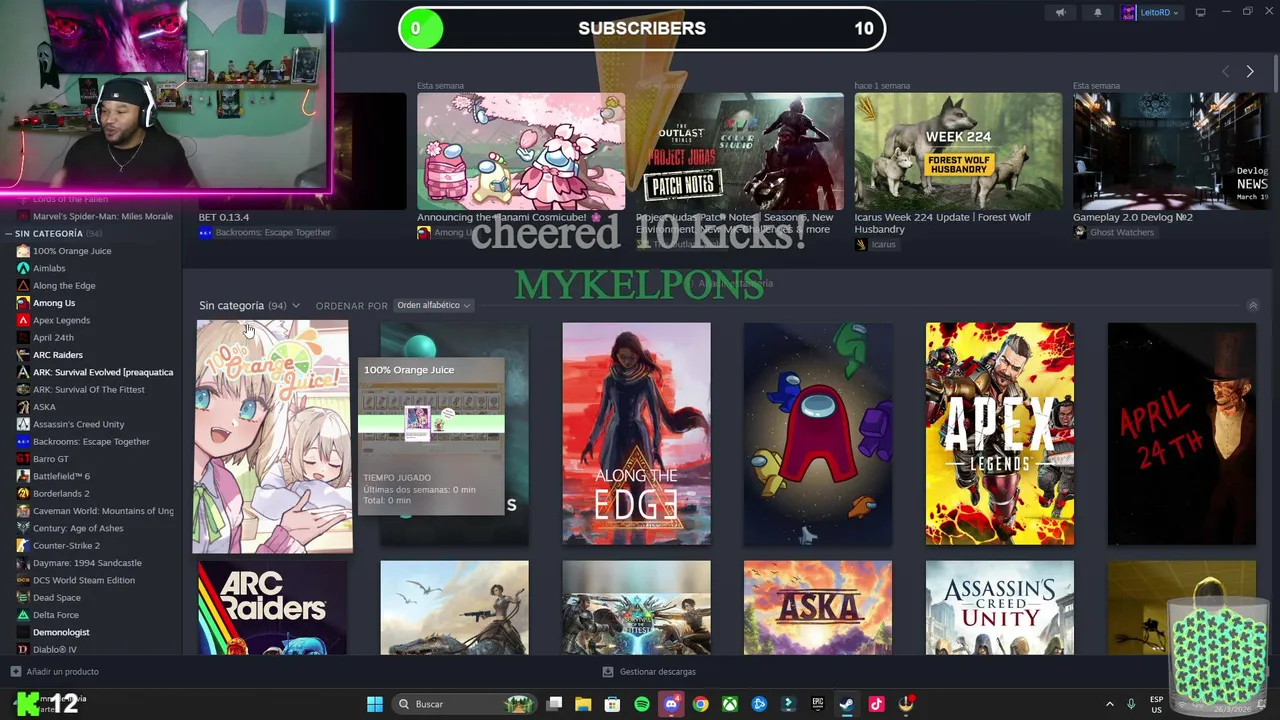Open the Xbox app from the taskbar
The height and width of the screenshot is (720, 1280).
point(730,704)
